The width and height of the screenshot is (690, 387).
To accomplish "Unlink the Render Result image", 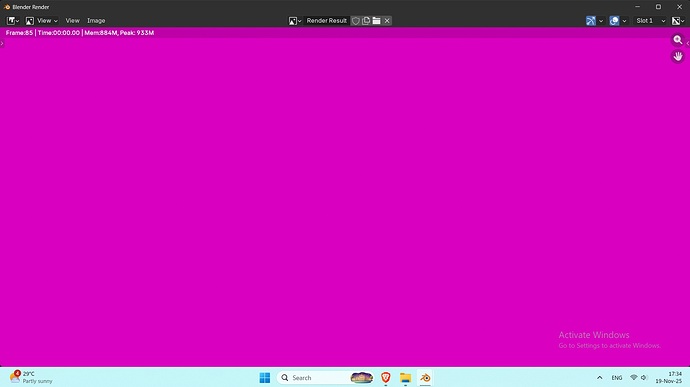I will tap(387, 21).
